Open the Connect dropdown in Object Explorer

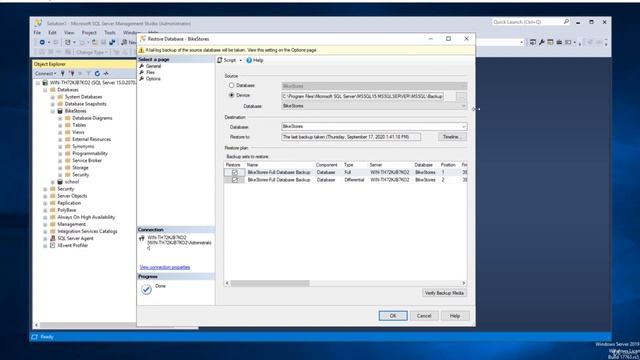click(x=45, y=73)
